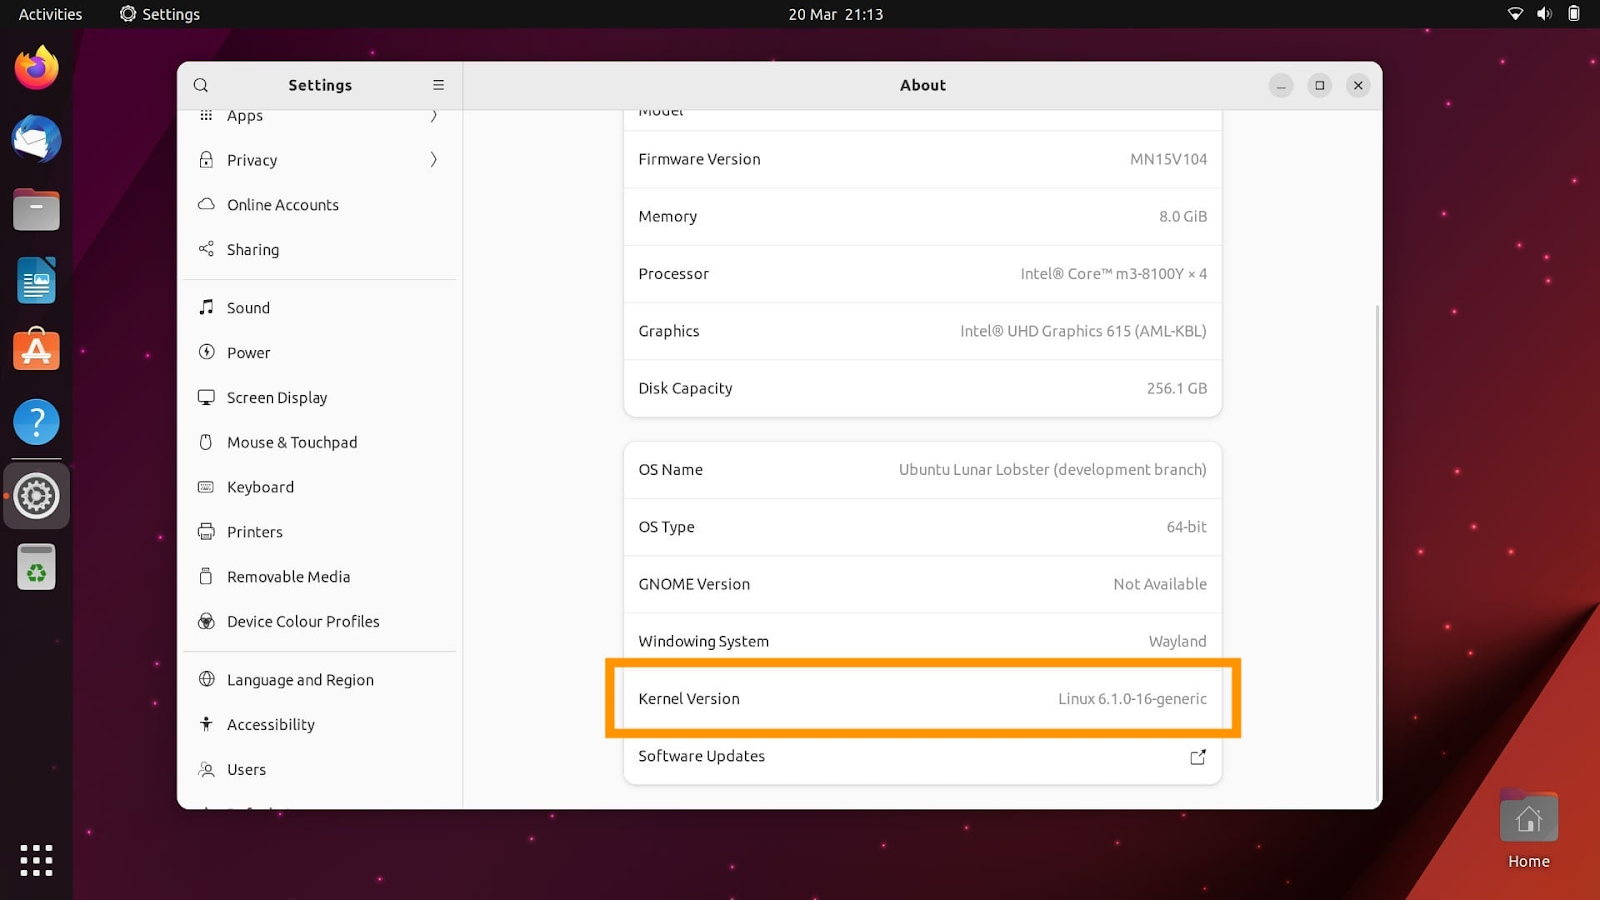The height and width of the screenshot is (900, 1600).
Task: Click the Windowing System row
Action: pos(922,641)
